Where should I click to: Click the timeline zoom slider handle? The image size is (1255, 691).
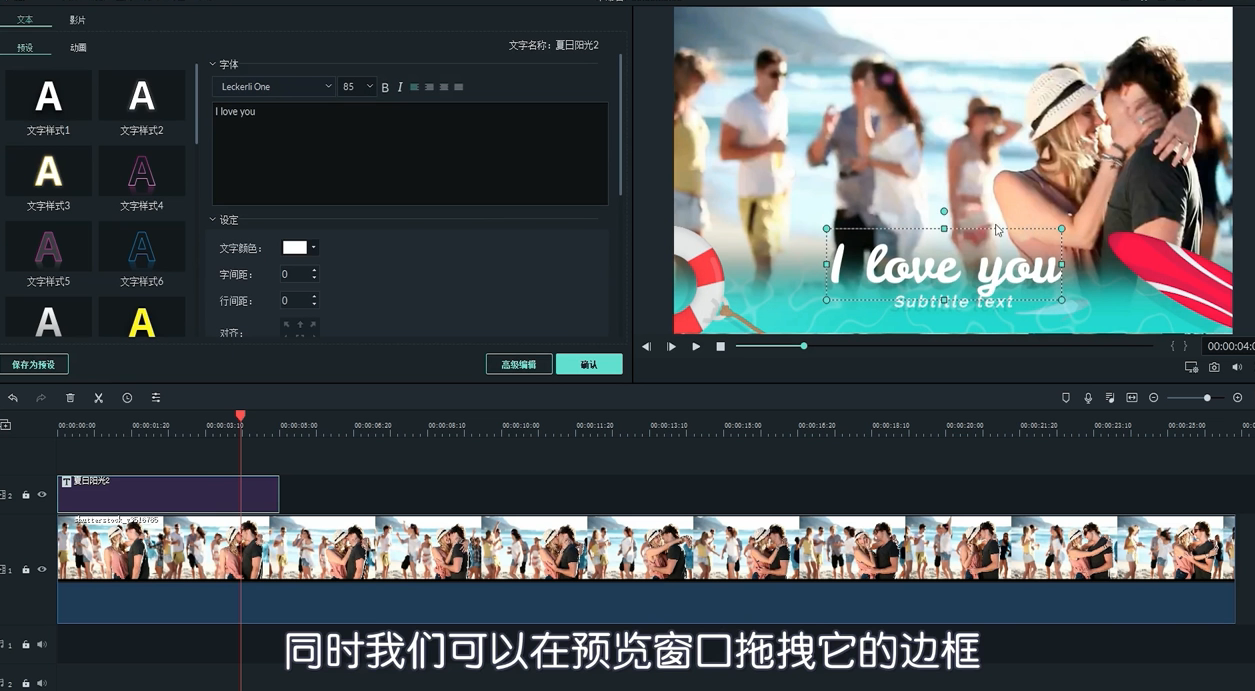coord(1207,398)
